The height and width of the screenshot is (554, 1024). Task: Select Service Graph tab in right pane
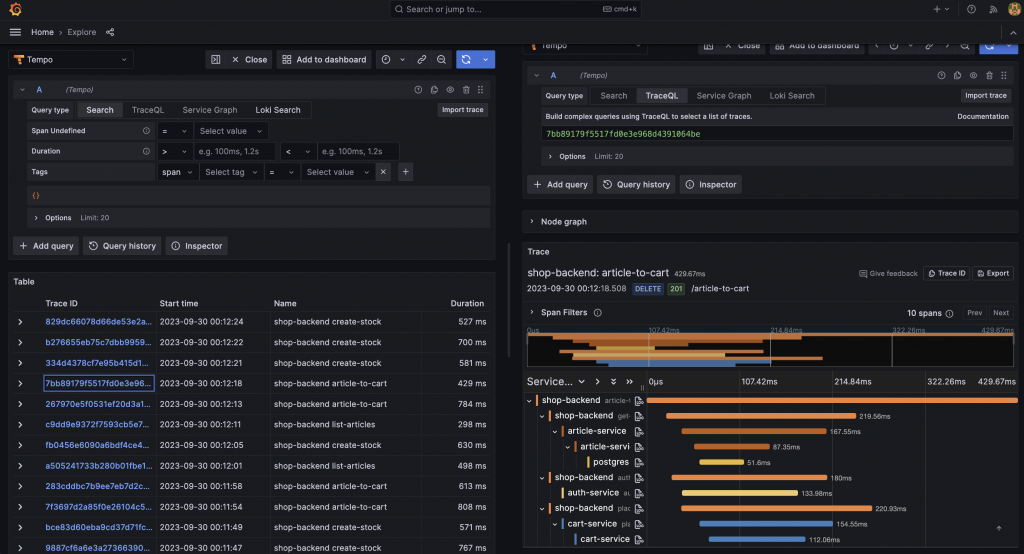[724, 95]
